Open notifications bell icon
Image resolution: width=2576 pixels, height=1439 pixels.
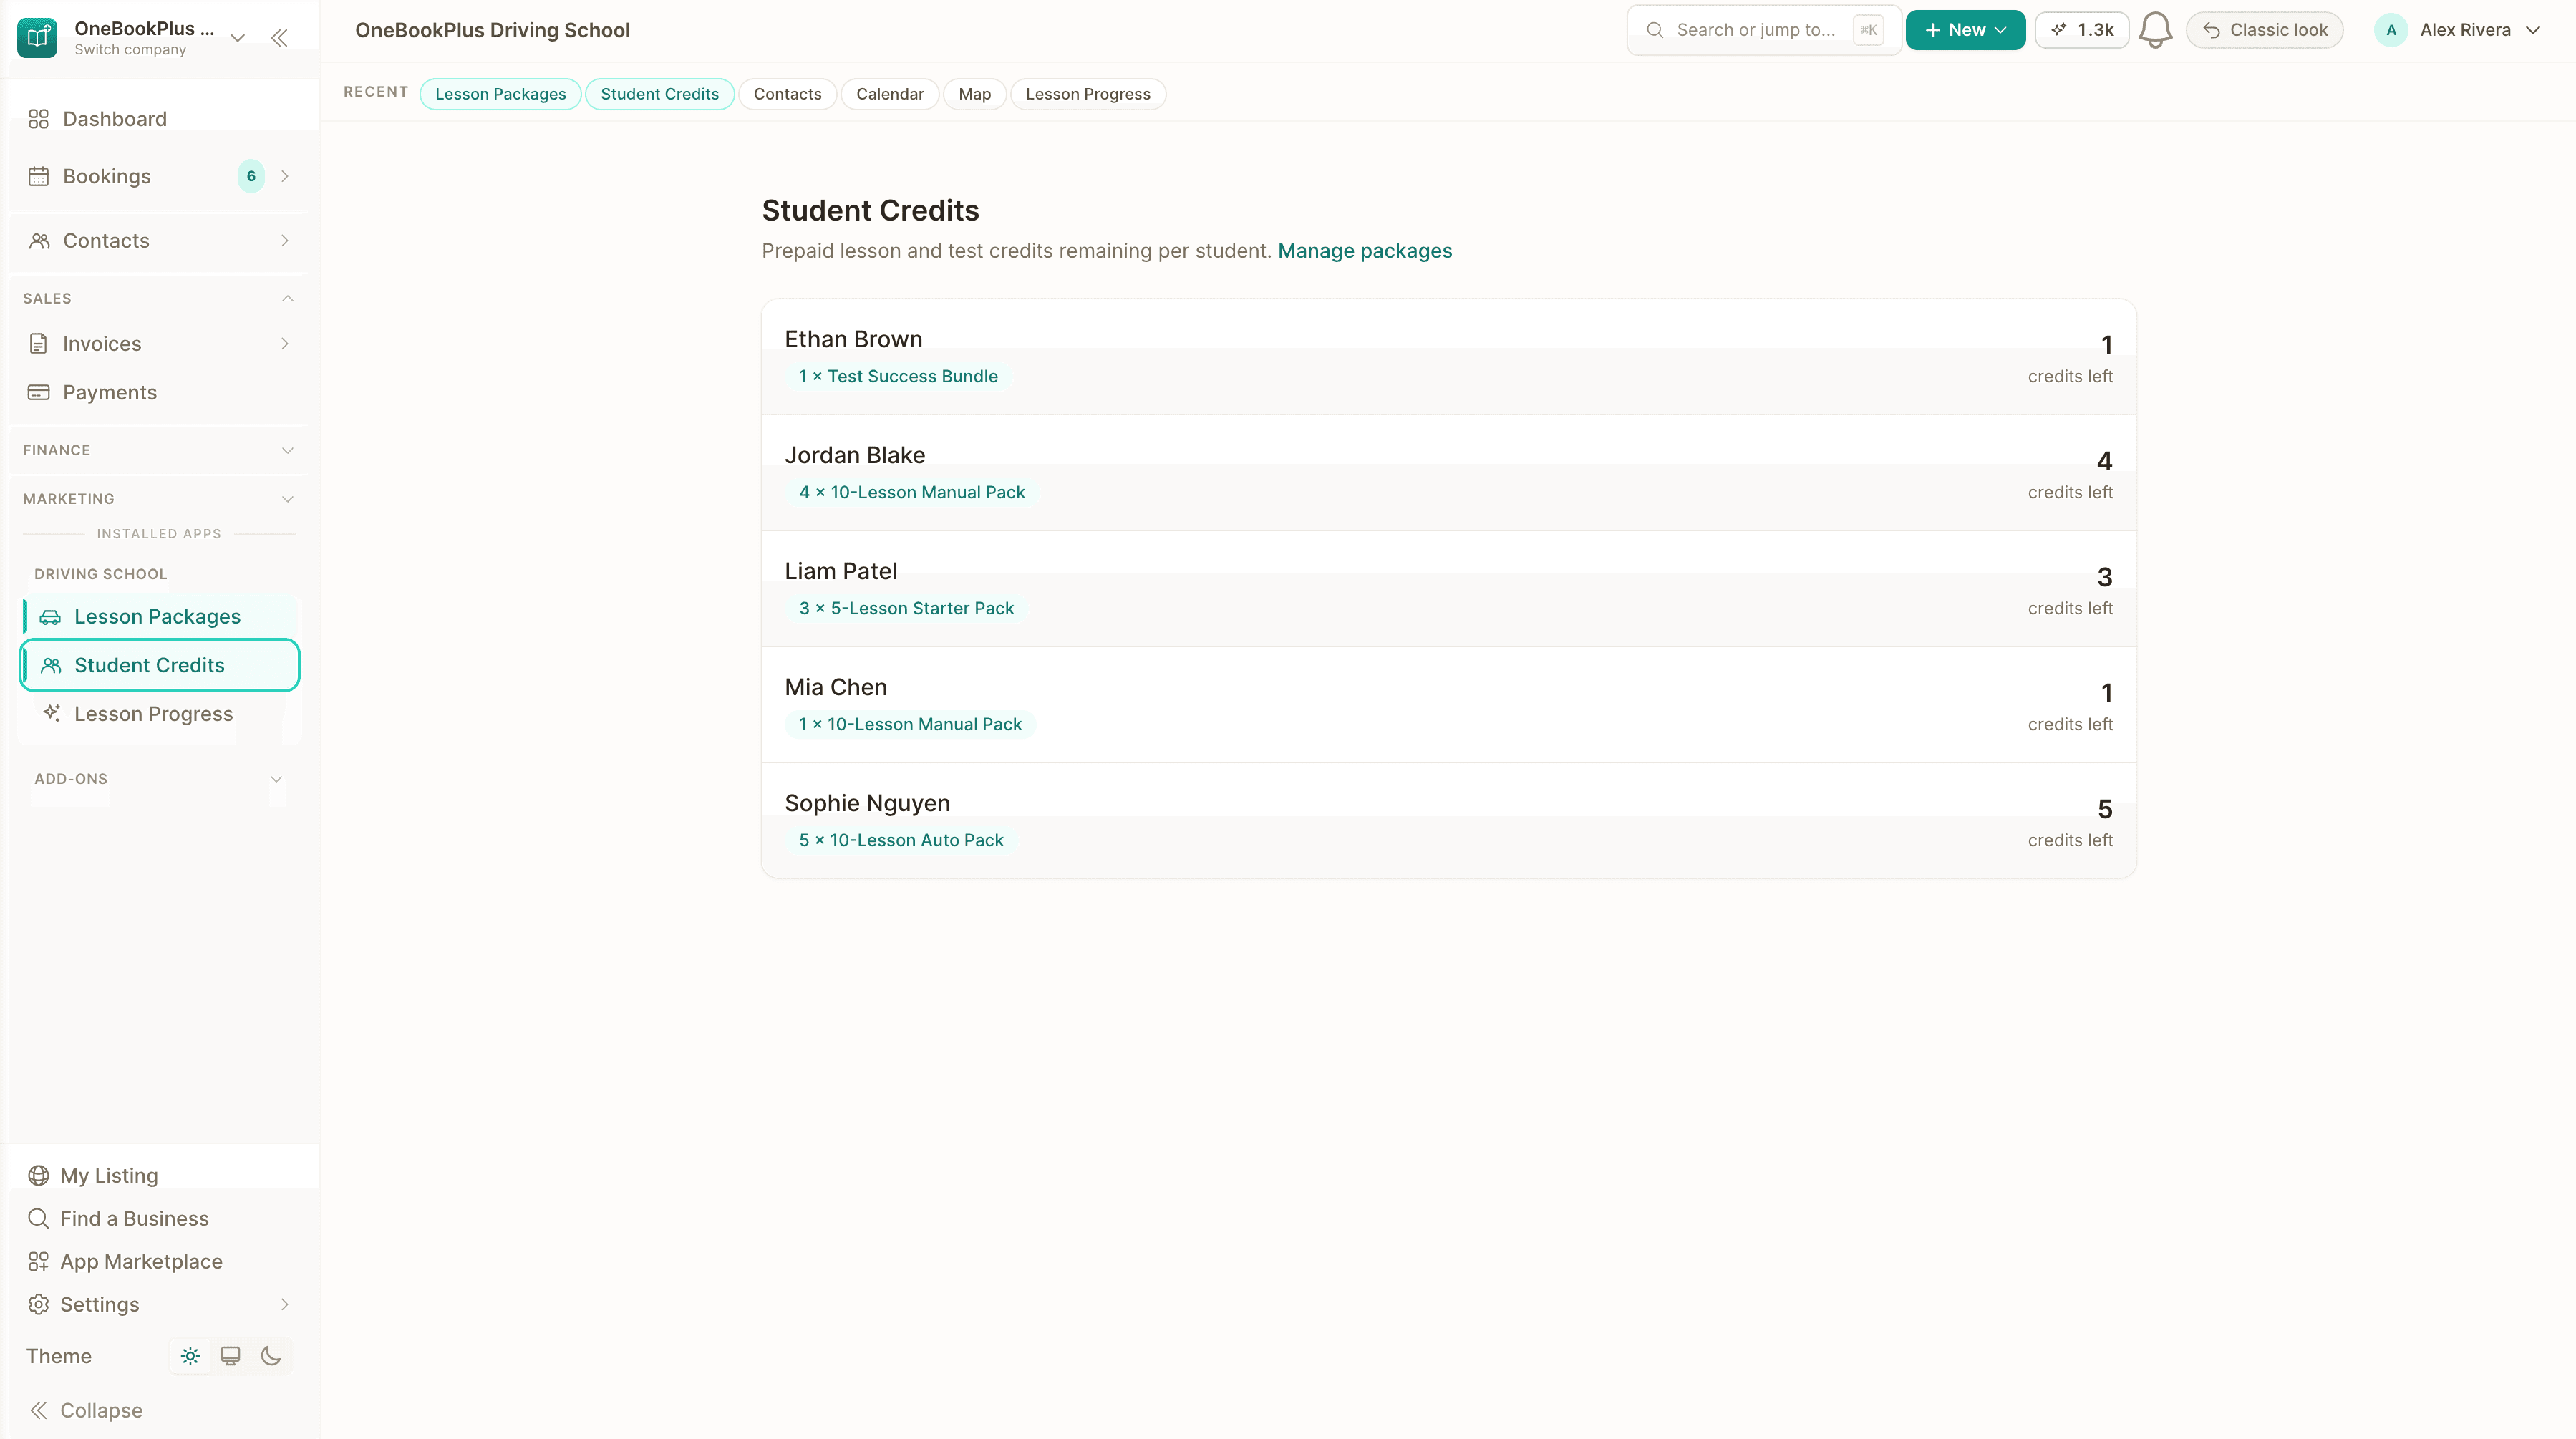2155,30
